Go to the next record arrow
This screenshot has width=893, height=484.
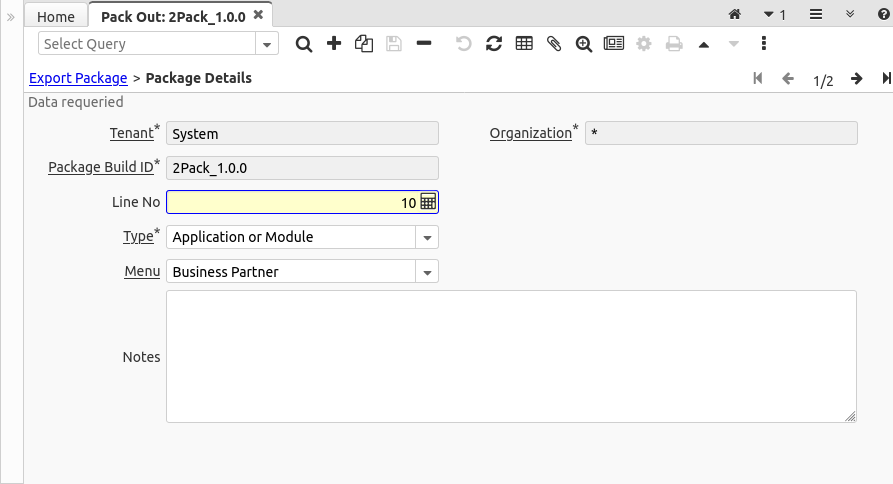(x=857, y=79)
